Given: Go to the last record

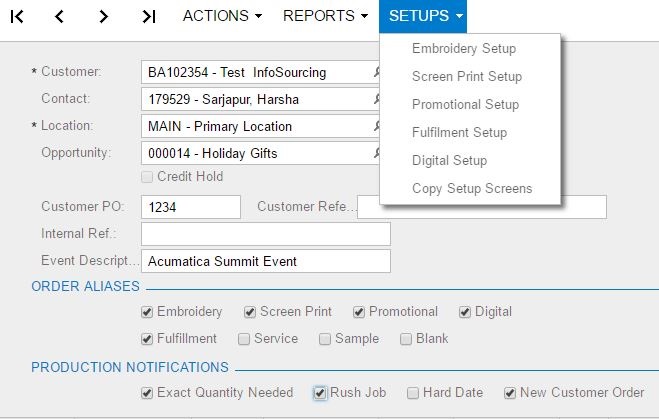Looking at the screenshot, I should pos(149,17).
